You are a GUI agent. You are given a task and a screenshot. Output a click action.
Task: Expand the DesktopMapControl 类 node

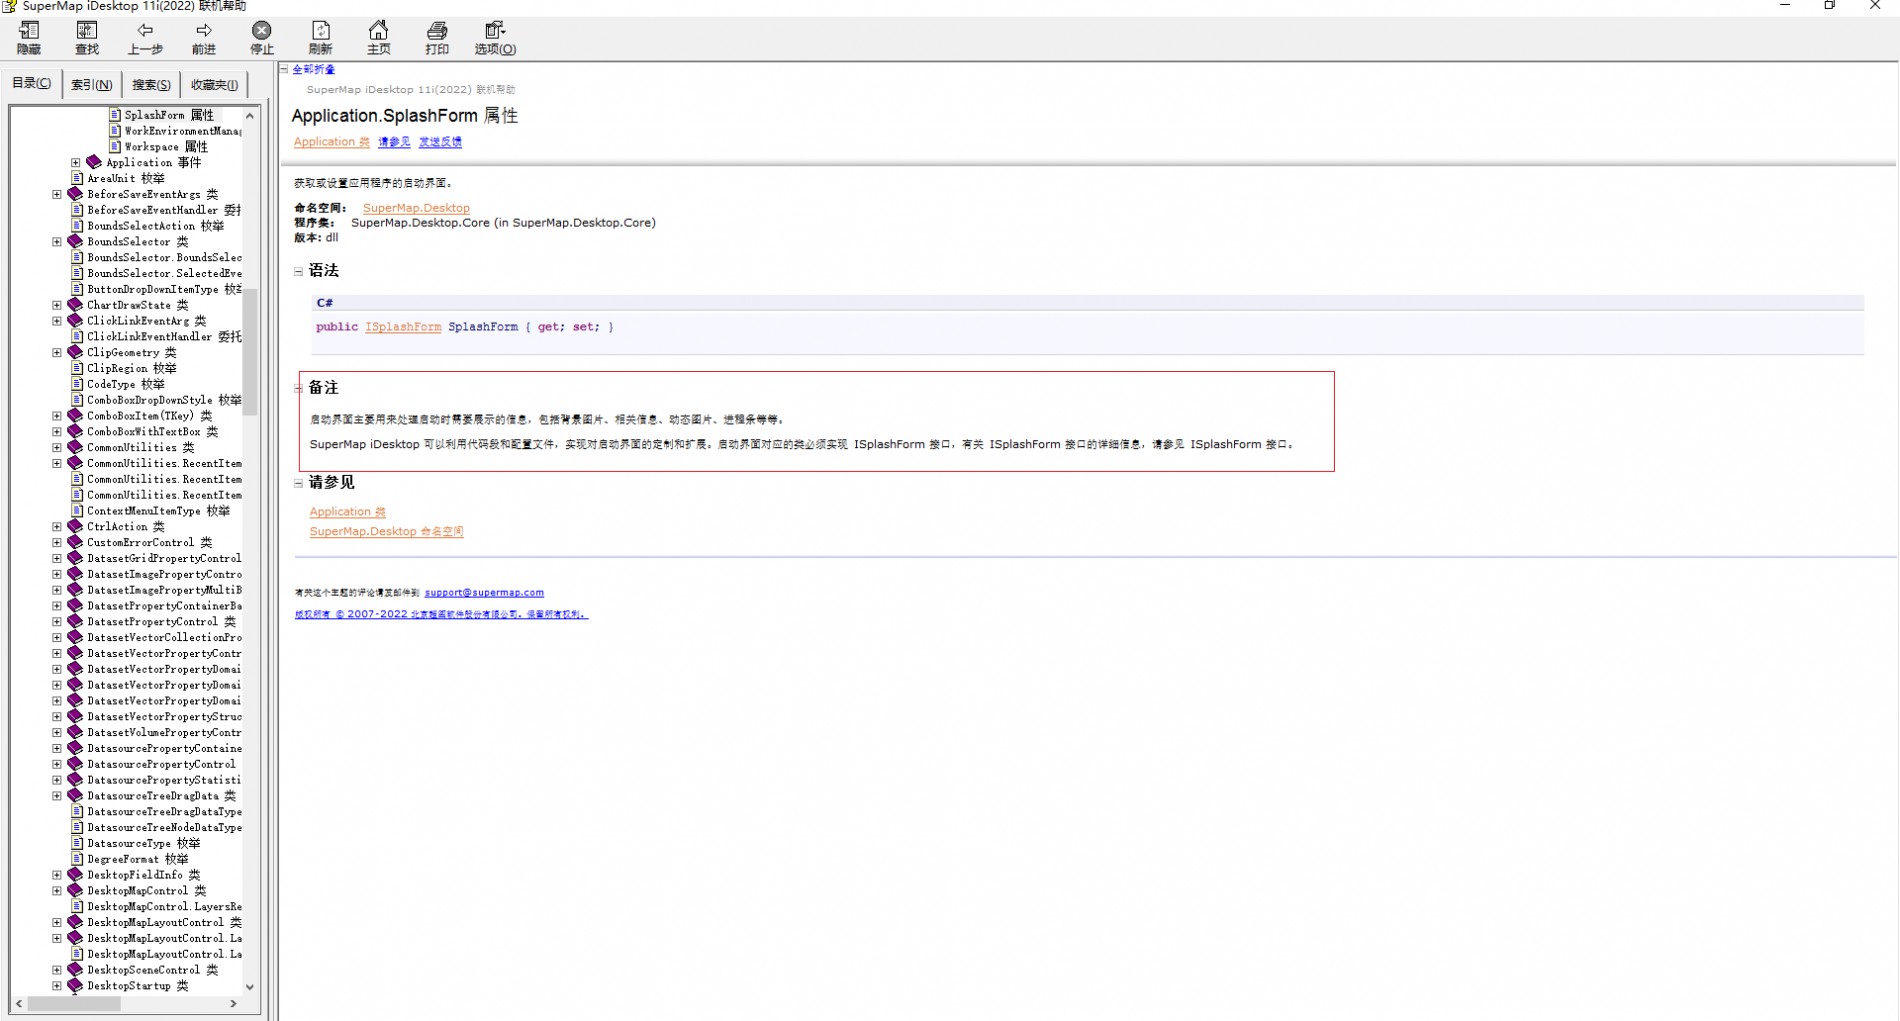57,890
